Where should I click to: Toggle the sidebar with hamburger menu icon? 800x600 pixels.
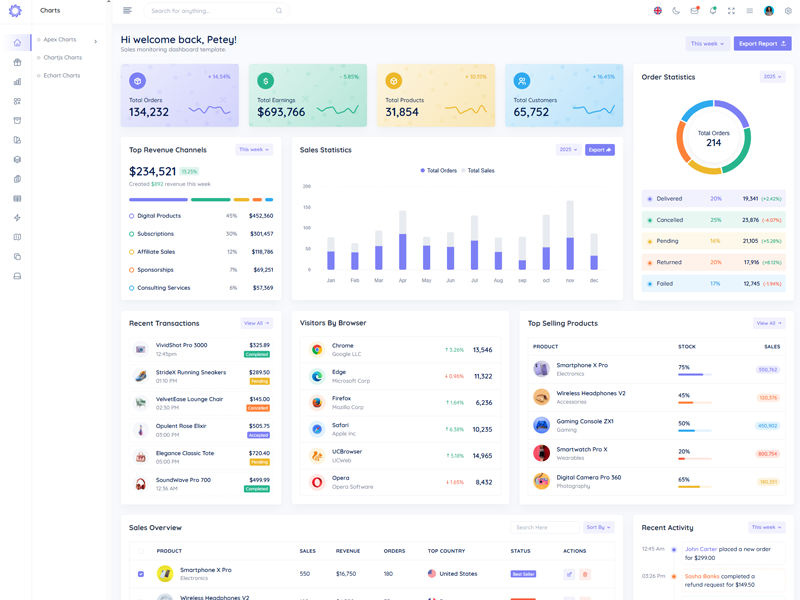(x=127, y=11)
